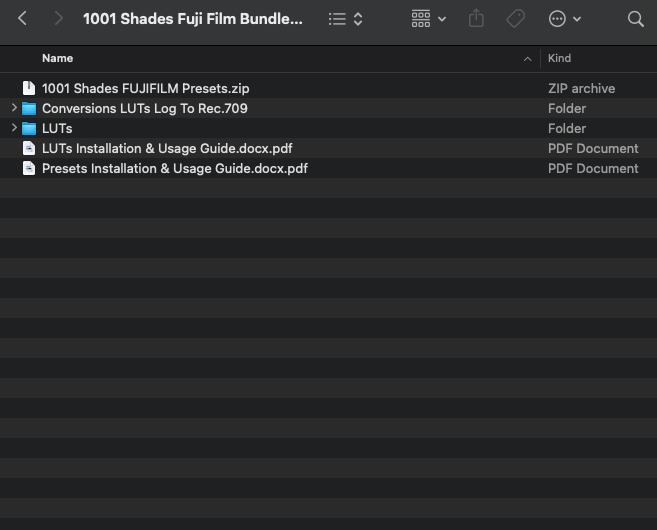This screenshot has height=530, width=657.
Task: Toggle the Name sort direction caret
Action: point(528,59)
